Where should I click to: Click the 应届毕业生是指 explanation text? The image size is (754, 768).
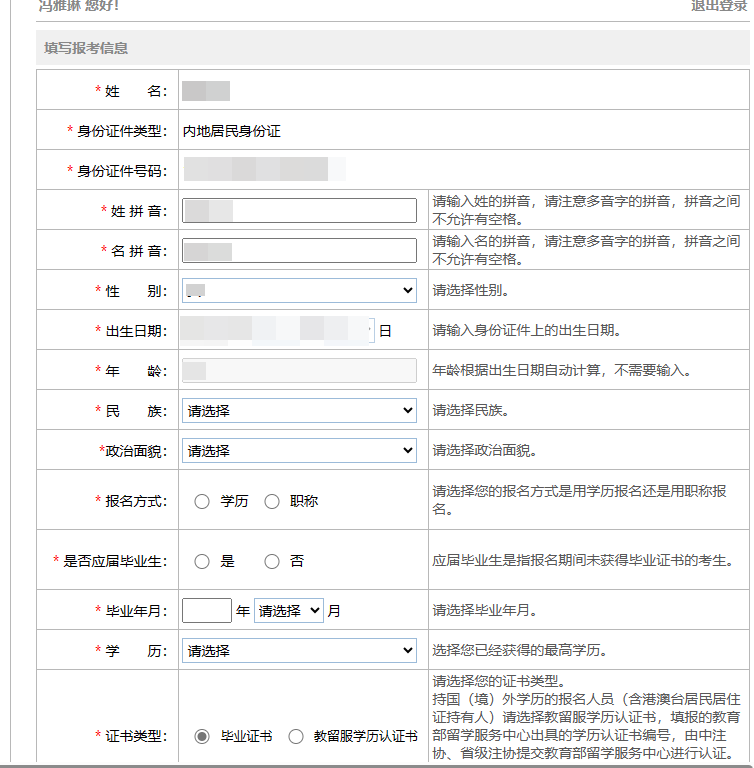(x=583, y=560)
